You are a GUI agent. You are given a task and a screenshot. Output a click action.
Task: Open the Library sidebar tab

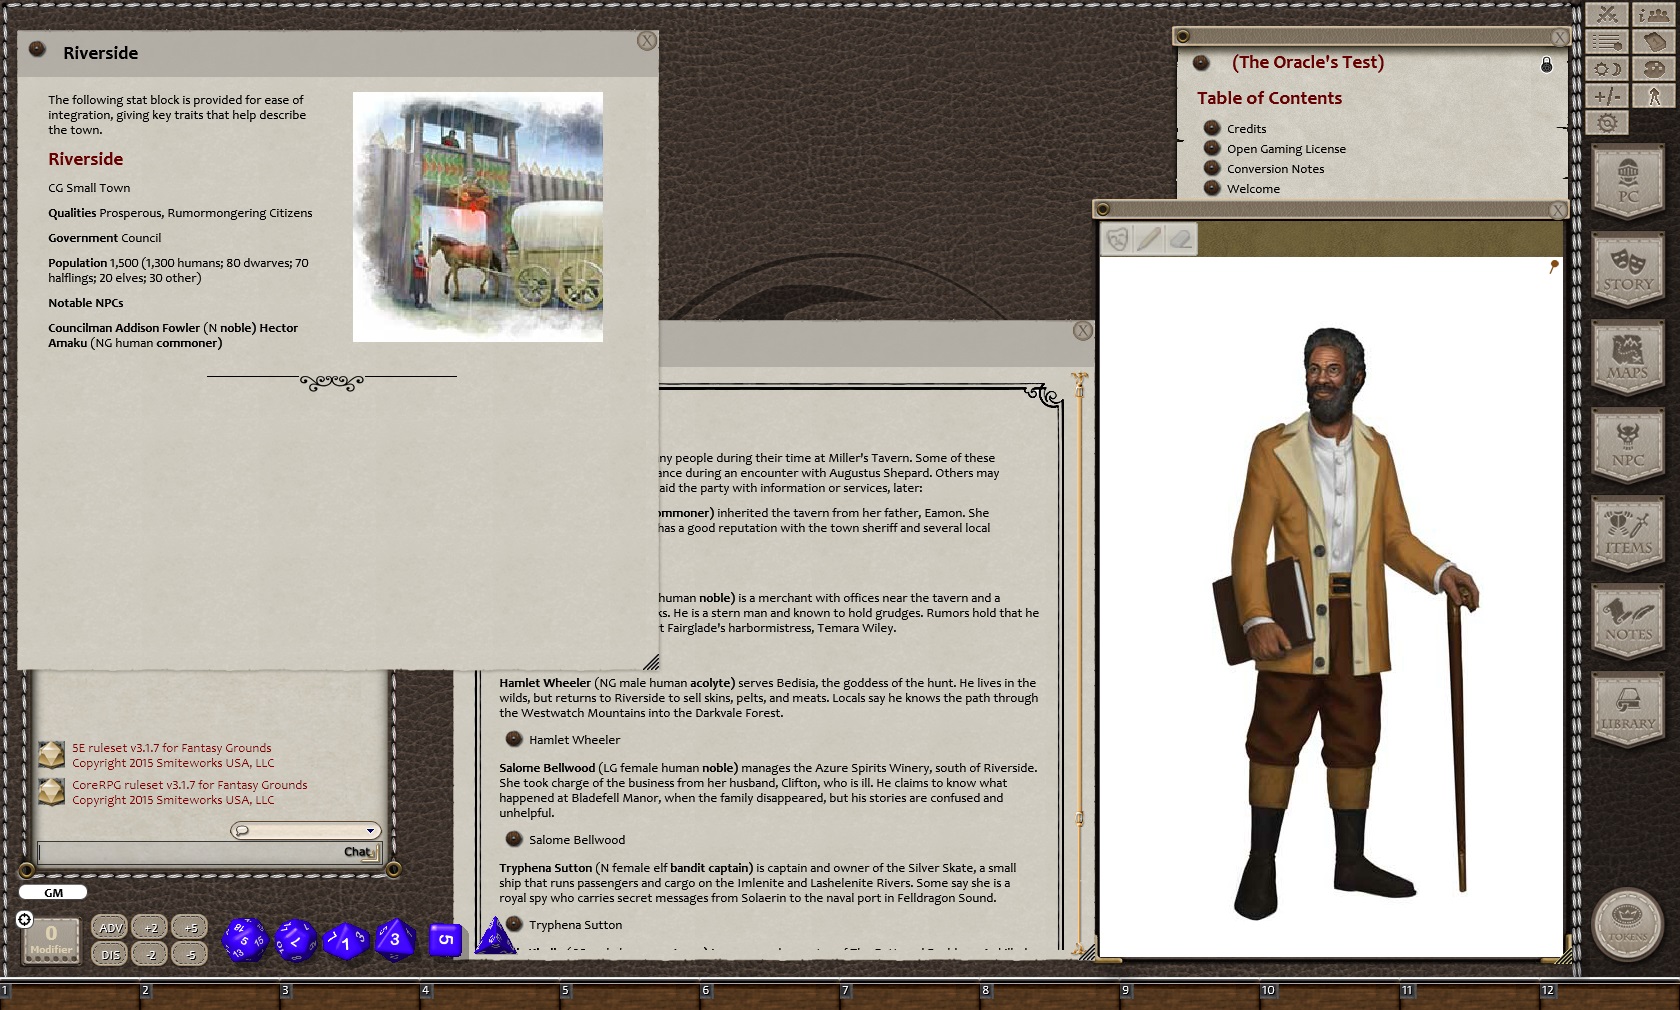pos(1627,708)
